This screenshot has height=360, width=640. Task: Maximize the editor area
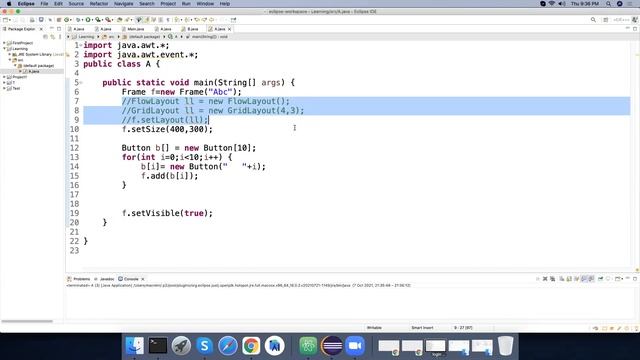pyautogui.click(x=635, y=29)
